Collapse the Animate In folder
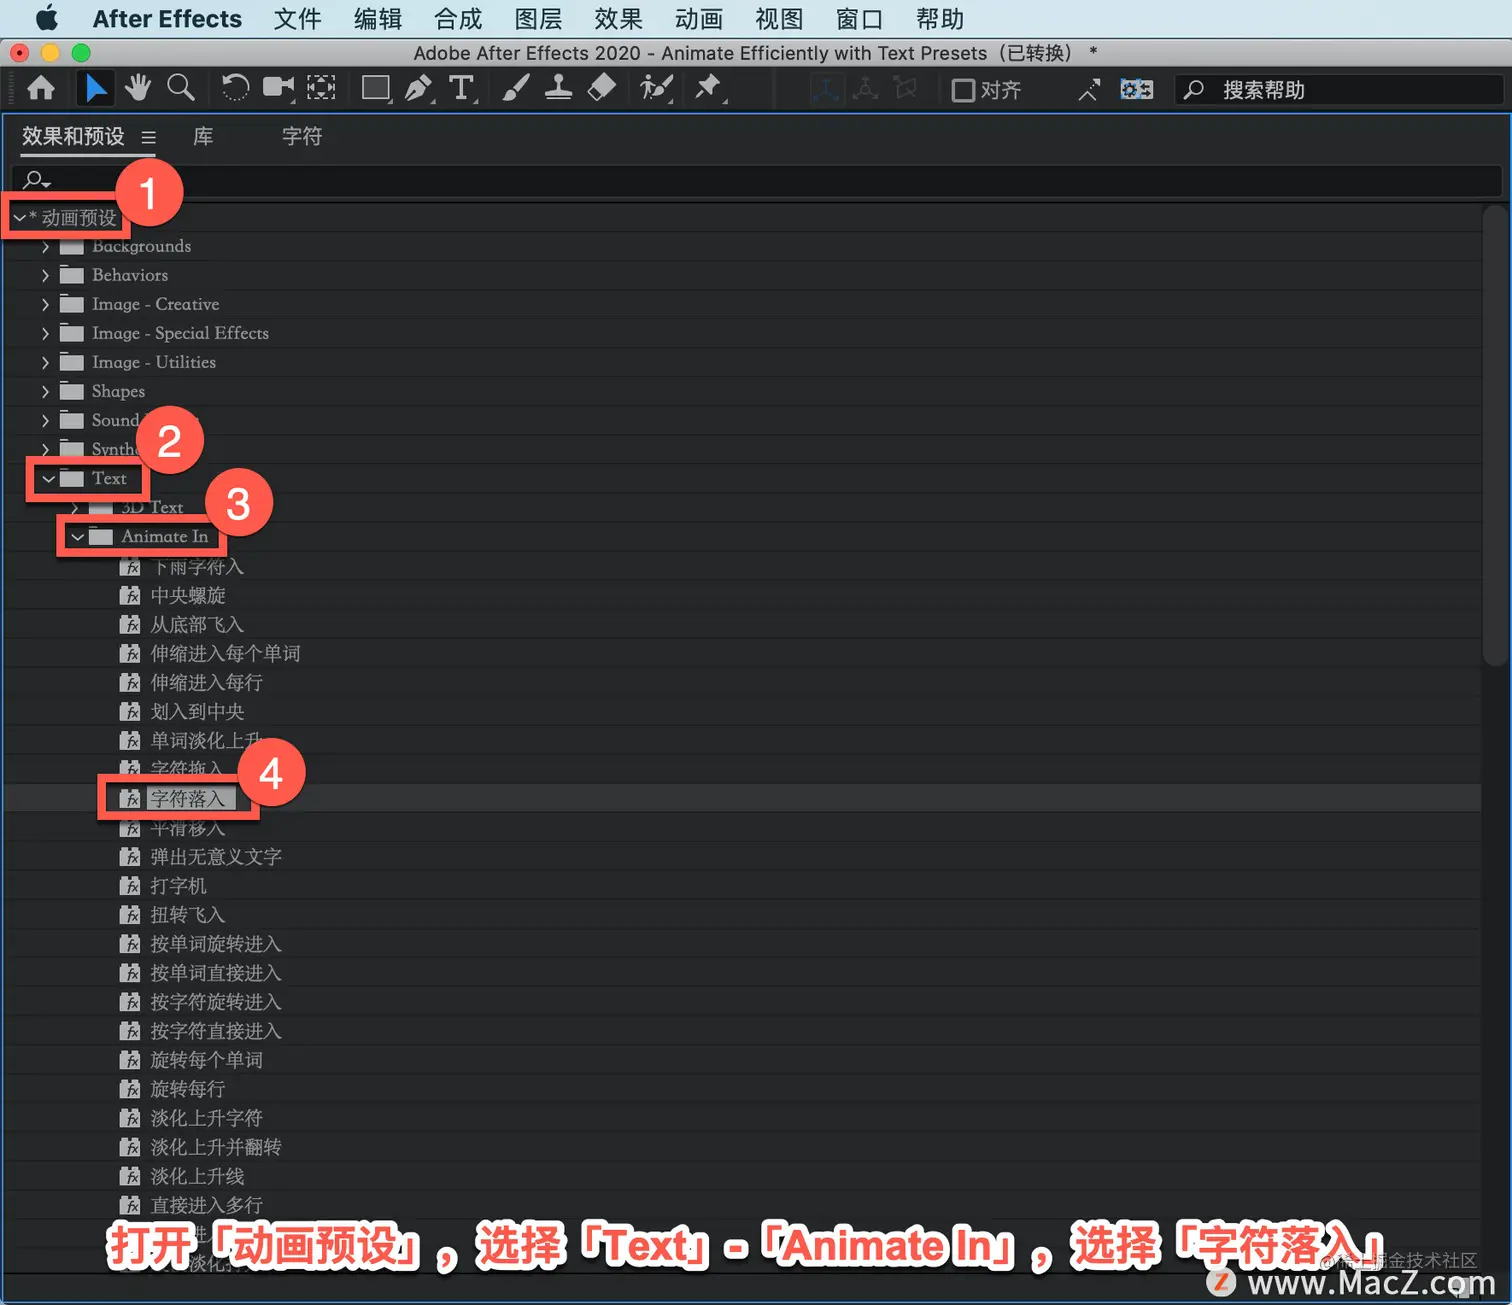 tap(77, 537)
